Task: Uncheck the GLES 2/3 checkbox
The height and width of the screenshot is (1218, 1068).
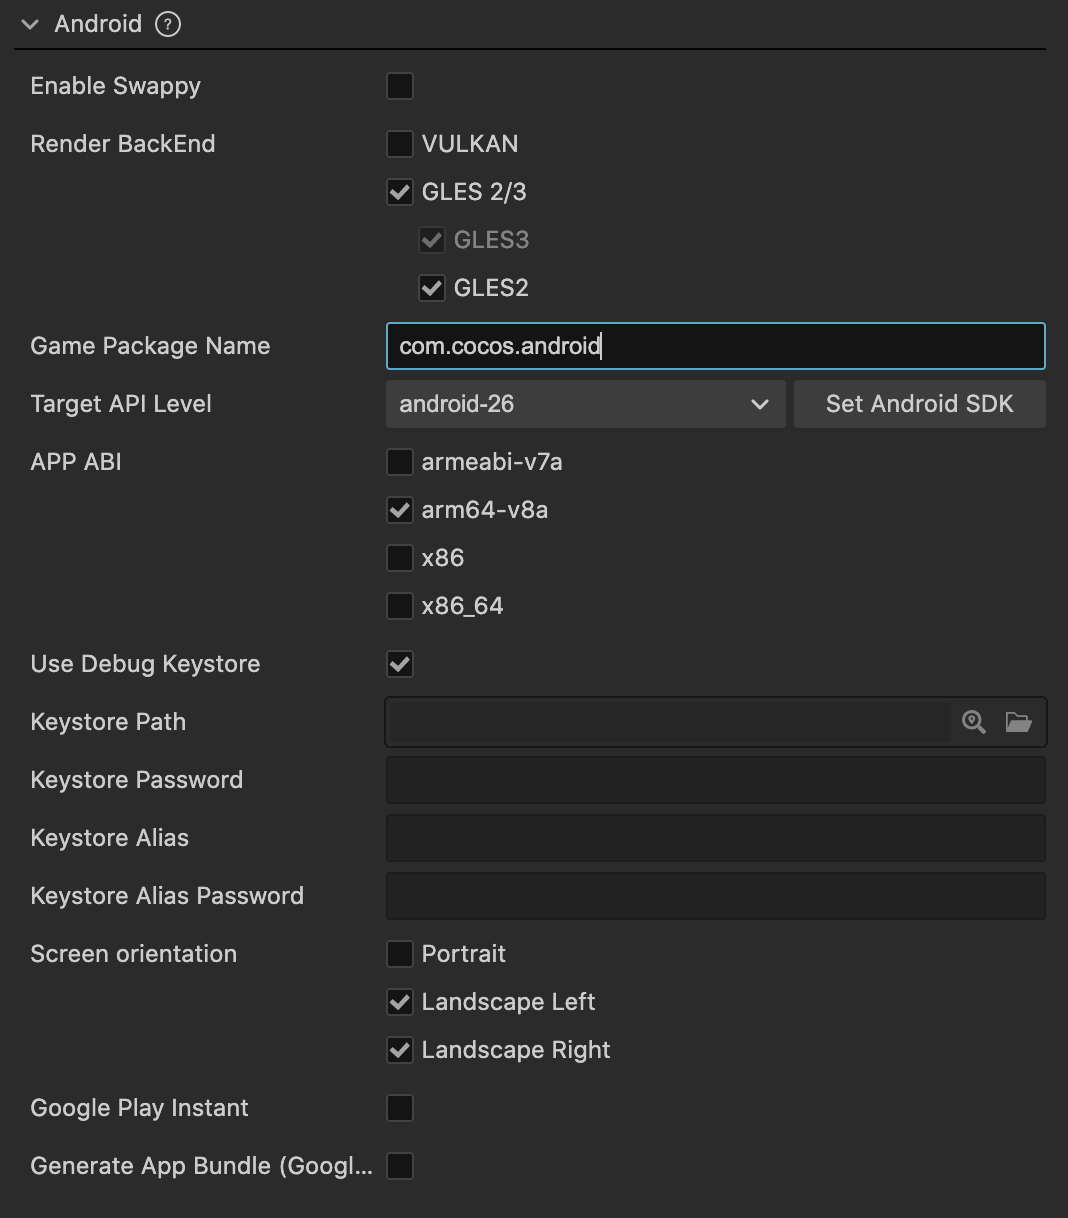Action: [400, 192]
